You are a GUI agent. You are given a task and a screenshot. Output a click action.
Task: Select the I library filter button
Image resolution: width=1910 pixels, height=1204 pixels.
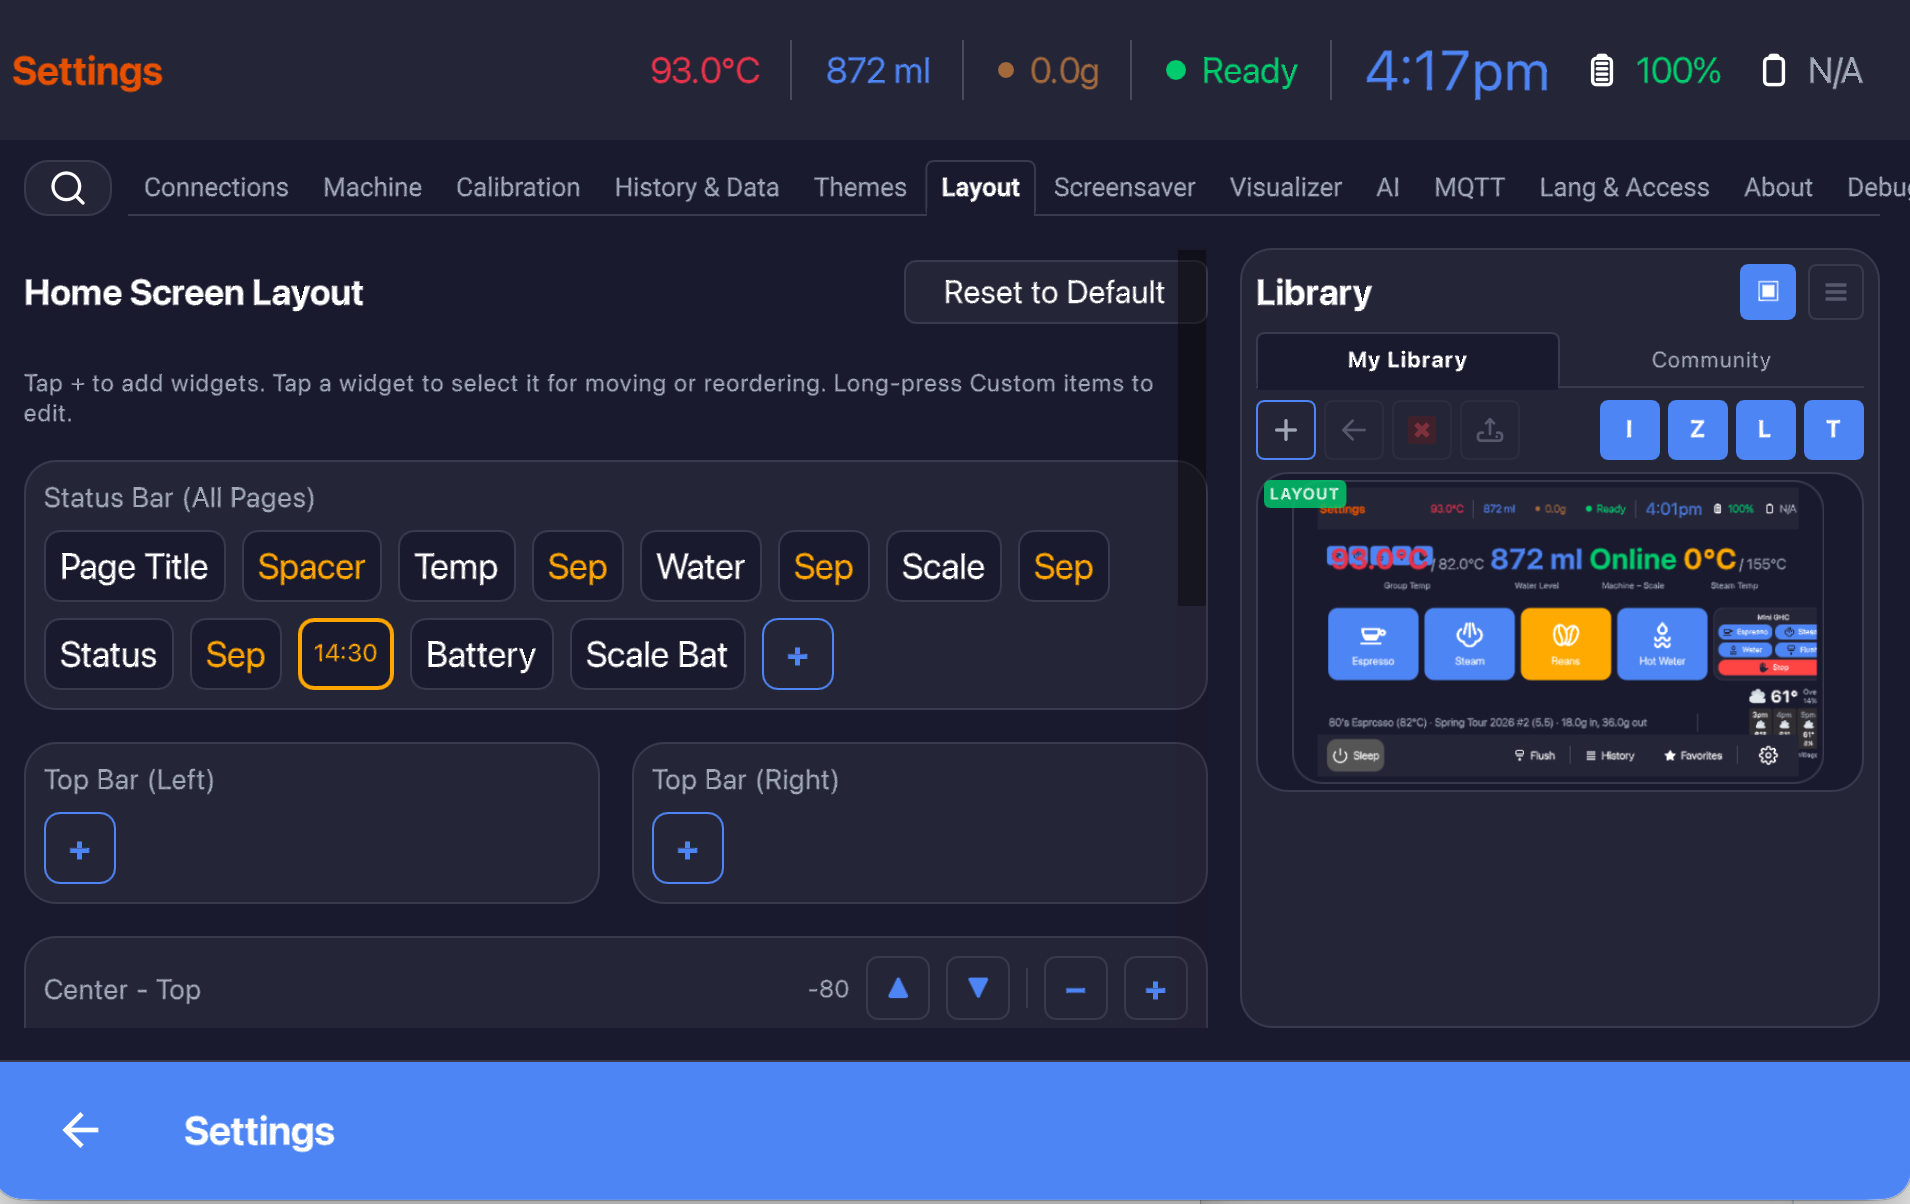1630,430
